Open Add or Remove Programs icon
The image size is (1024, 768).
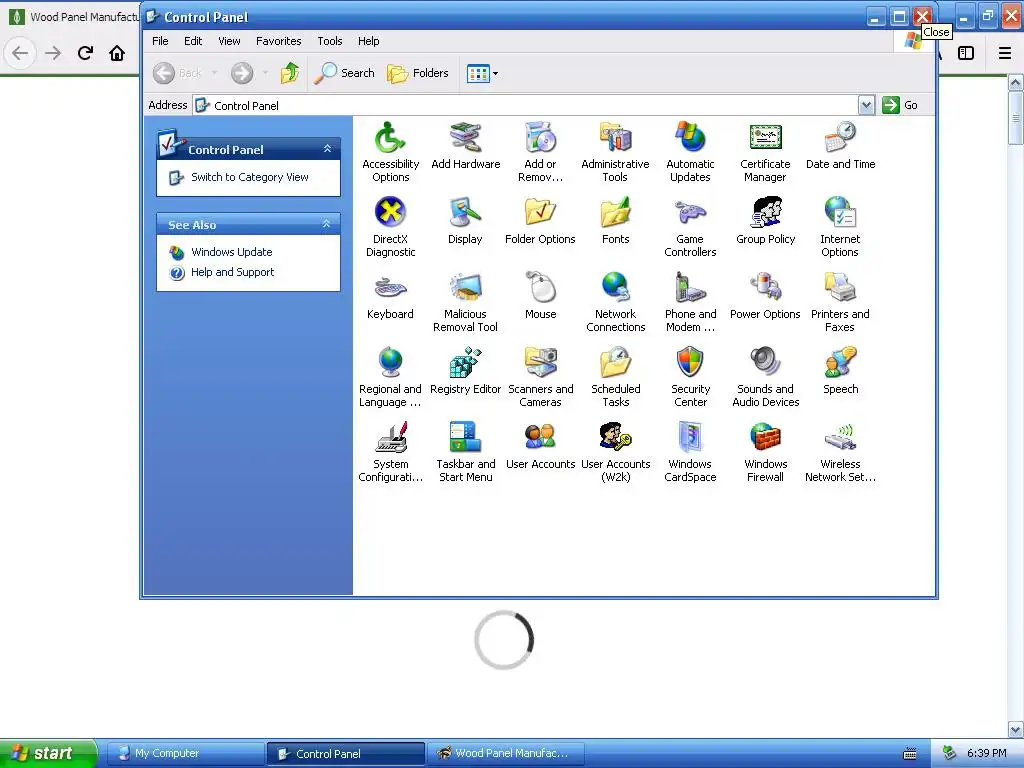540,152
